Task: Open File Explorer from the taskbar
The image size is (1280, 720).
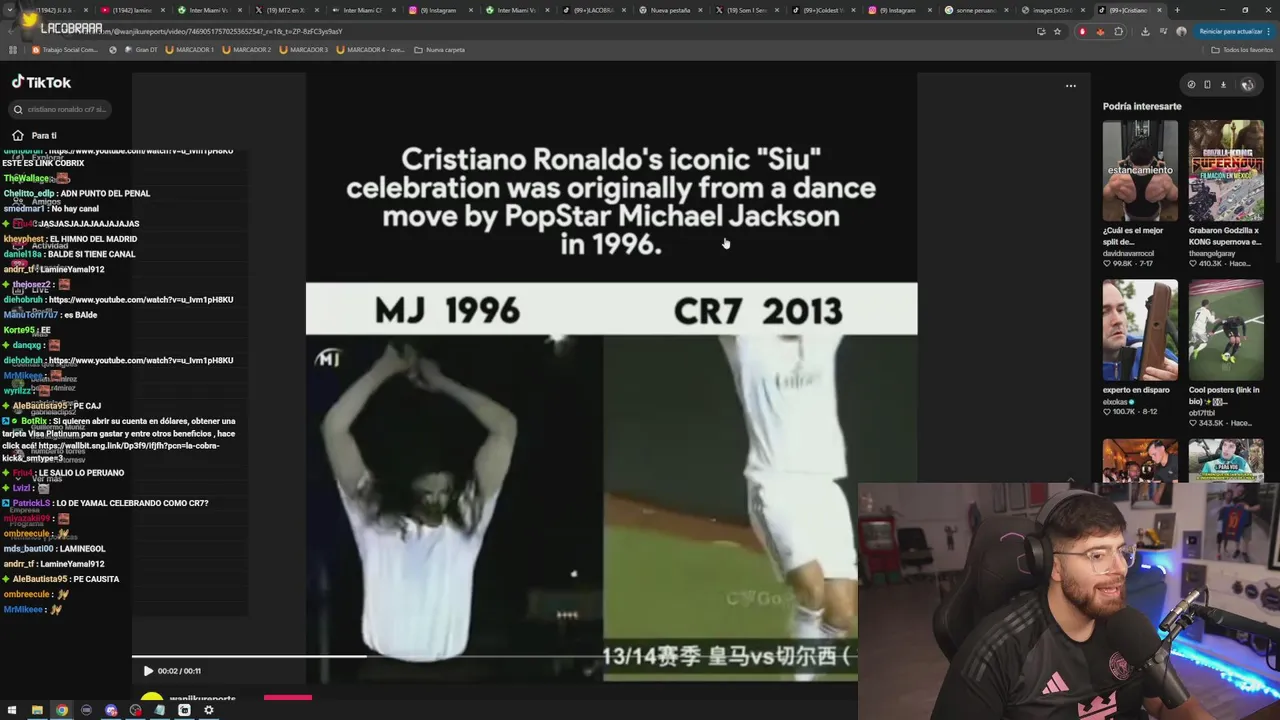Action: click(37, 710)
